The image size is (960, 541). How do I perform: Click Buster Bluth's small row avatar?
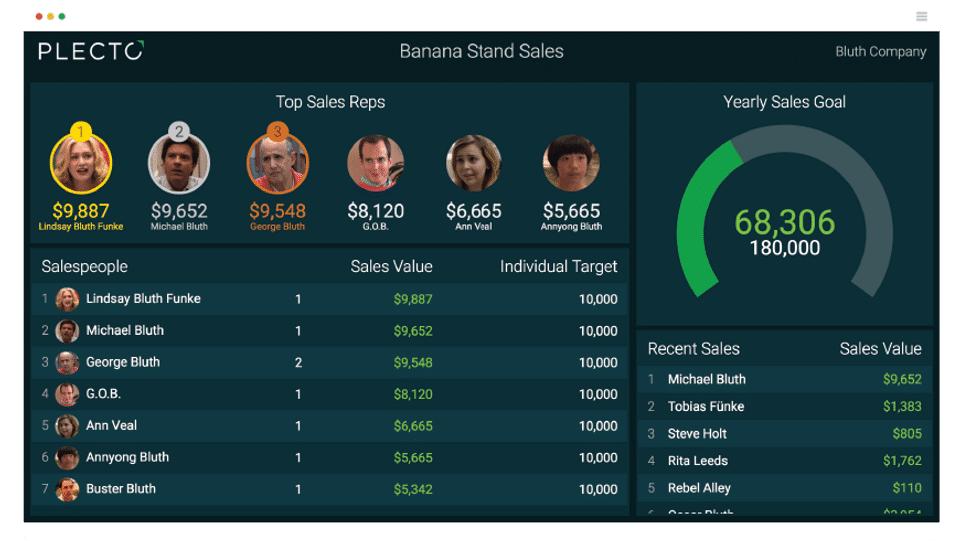coord(67,489)
